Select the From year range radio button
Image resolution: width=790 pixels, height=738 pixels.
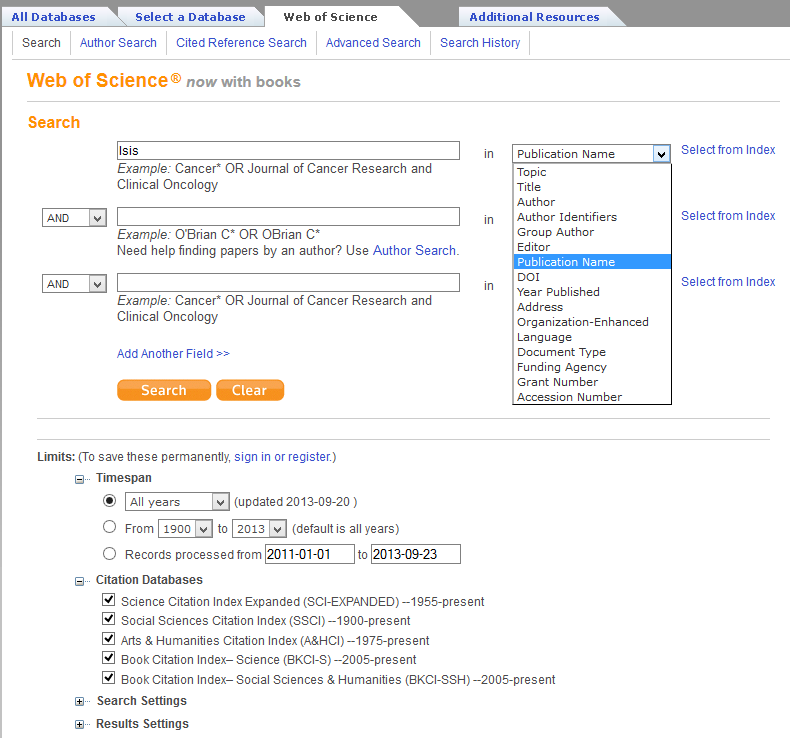109,527
